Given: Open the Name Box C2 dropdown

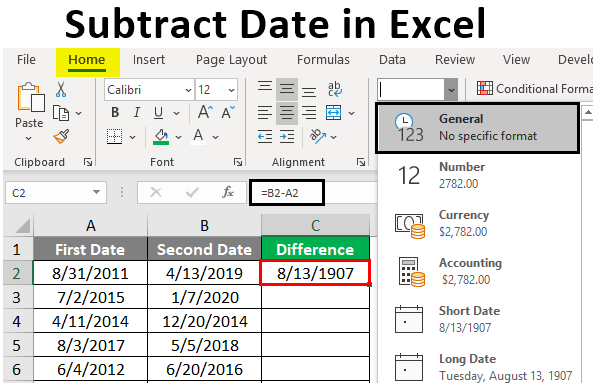Looking at the screenshot, I should click(x=96, y=192).
